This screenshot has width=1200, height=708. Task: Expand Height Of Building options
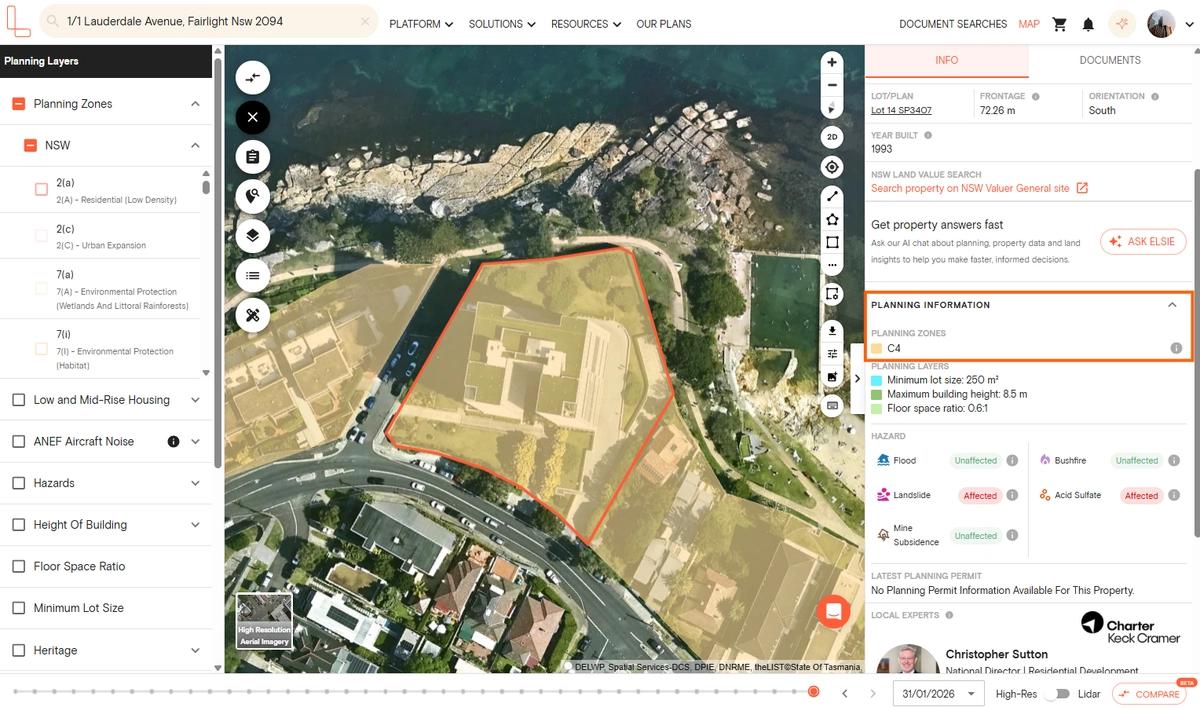[x=195, y=525]
